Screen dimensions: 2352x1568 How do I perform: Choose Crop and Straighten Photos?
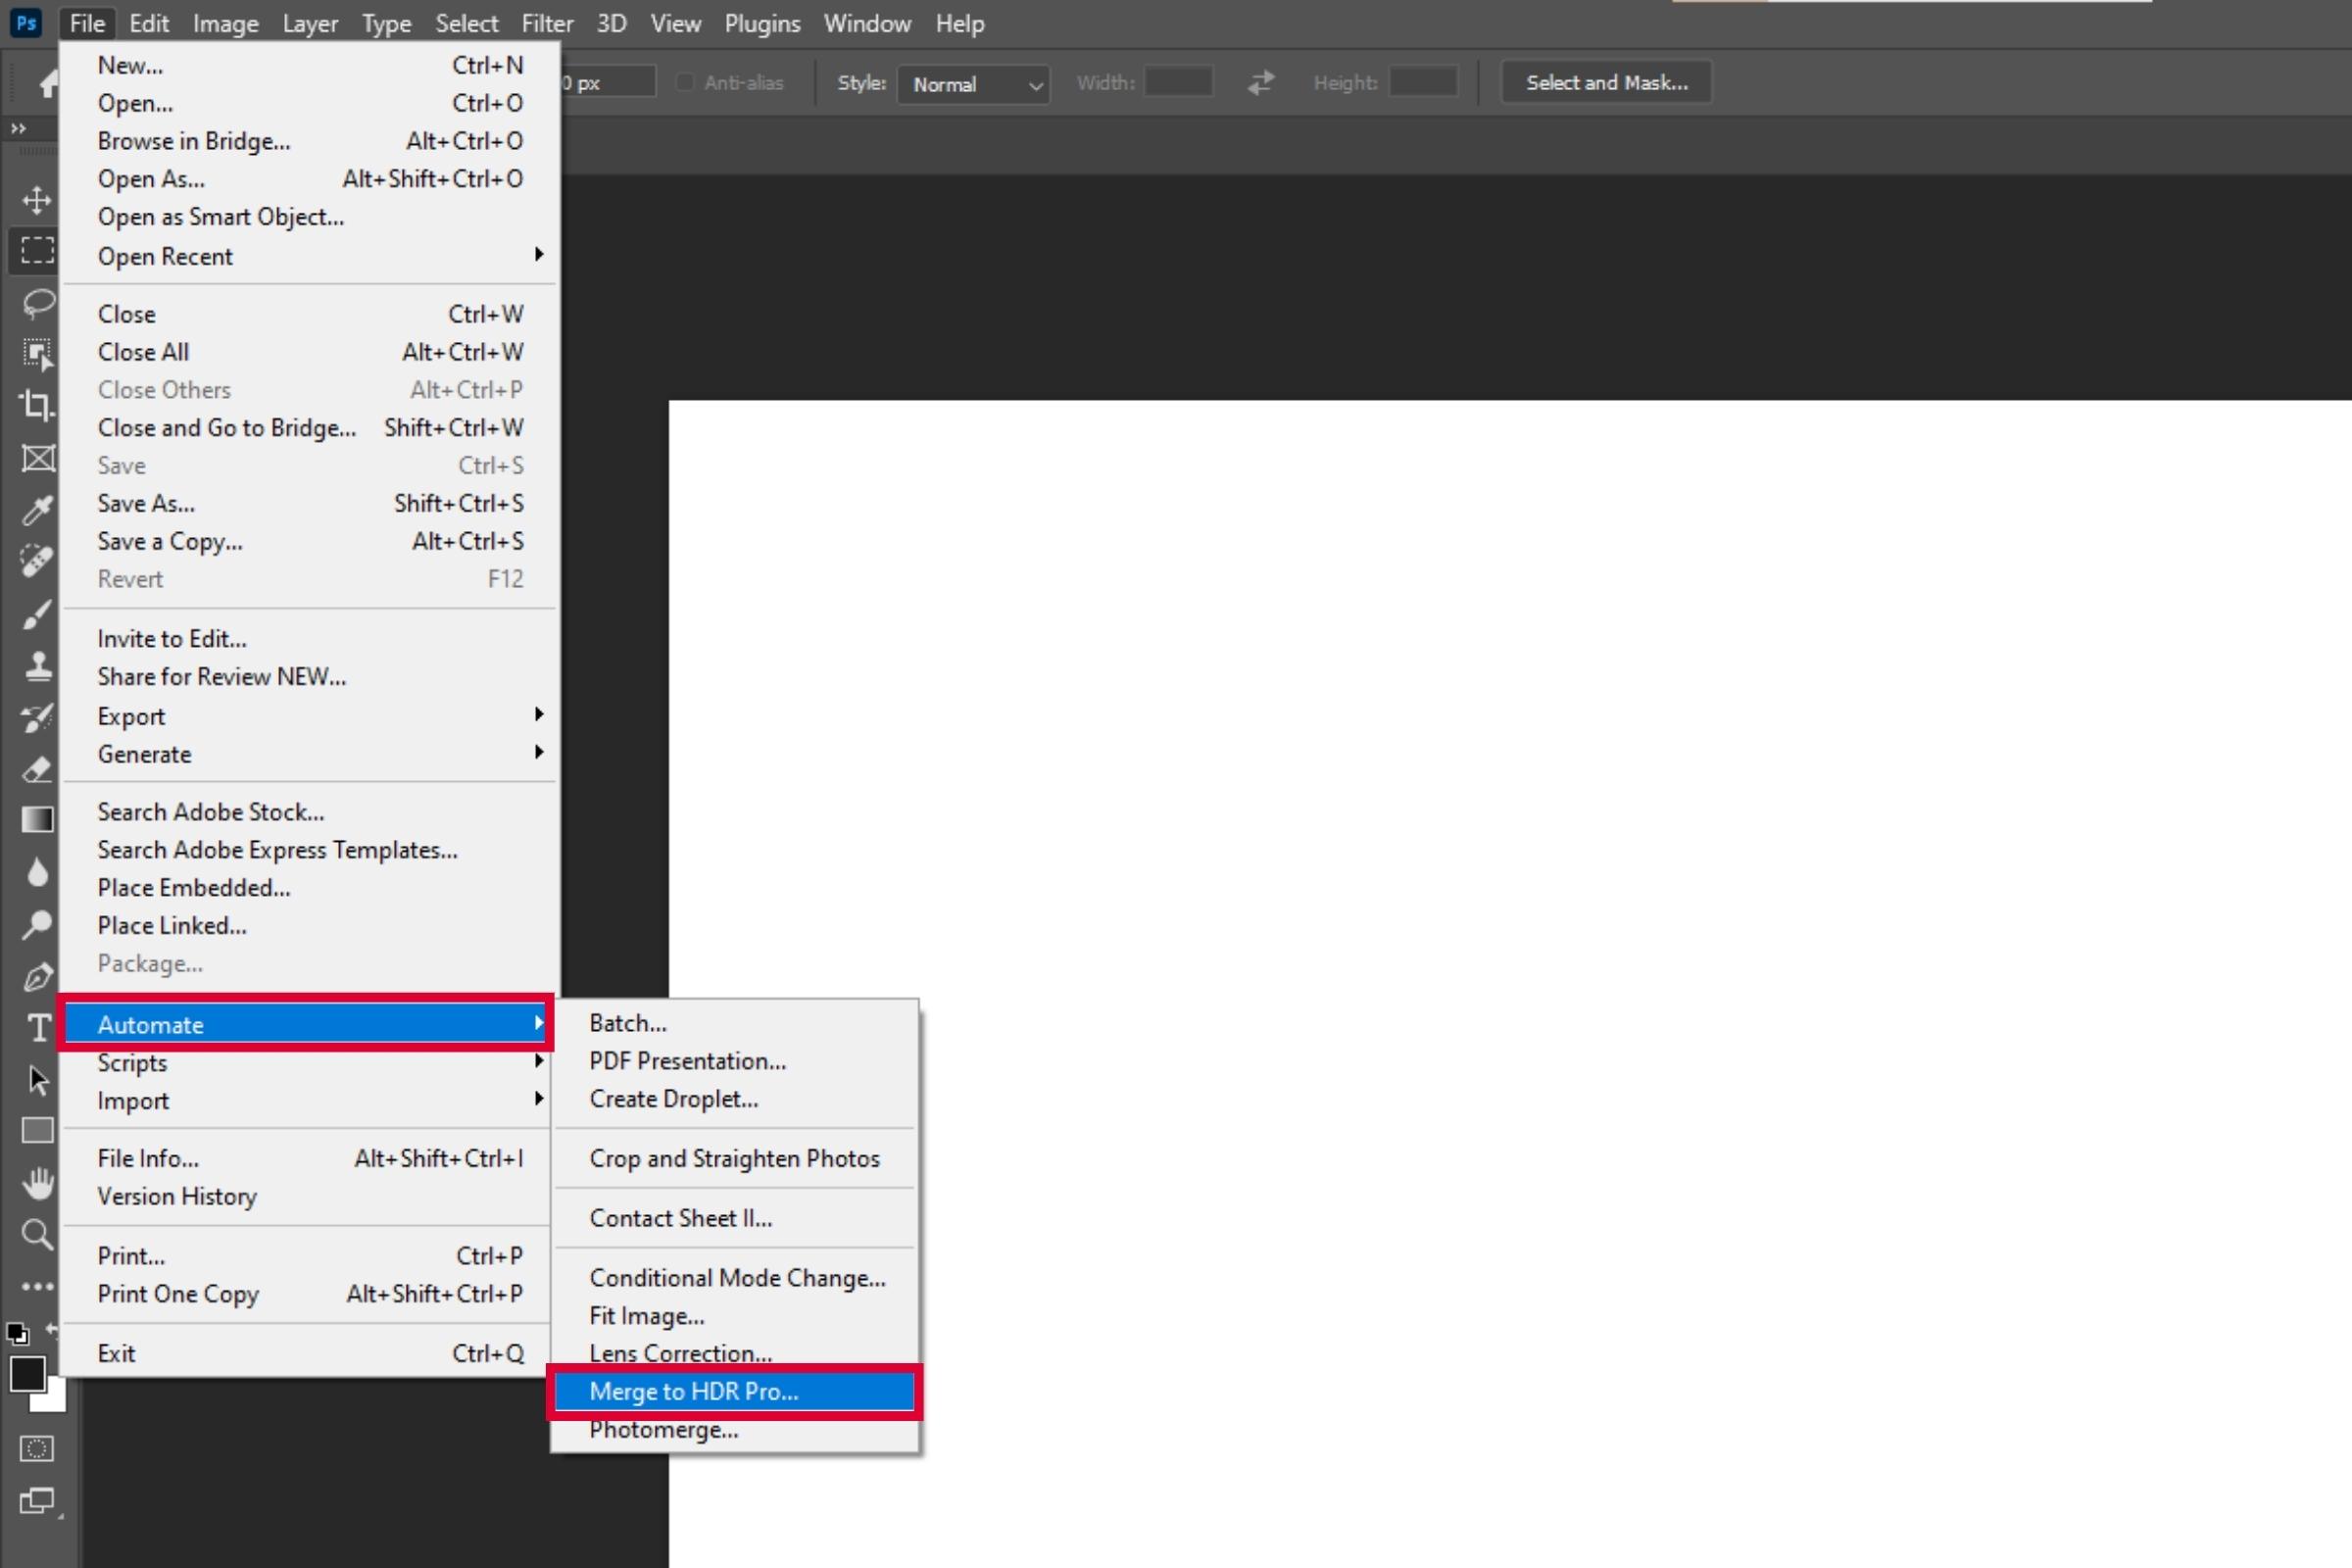coord(734,1158)
